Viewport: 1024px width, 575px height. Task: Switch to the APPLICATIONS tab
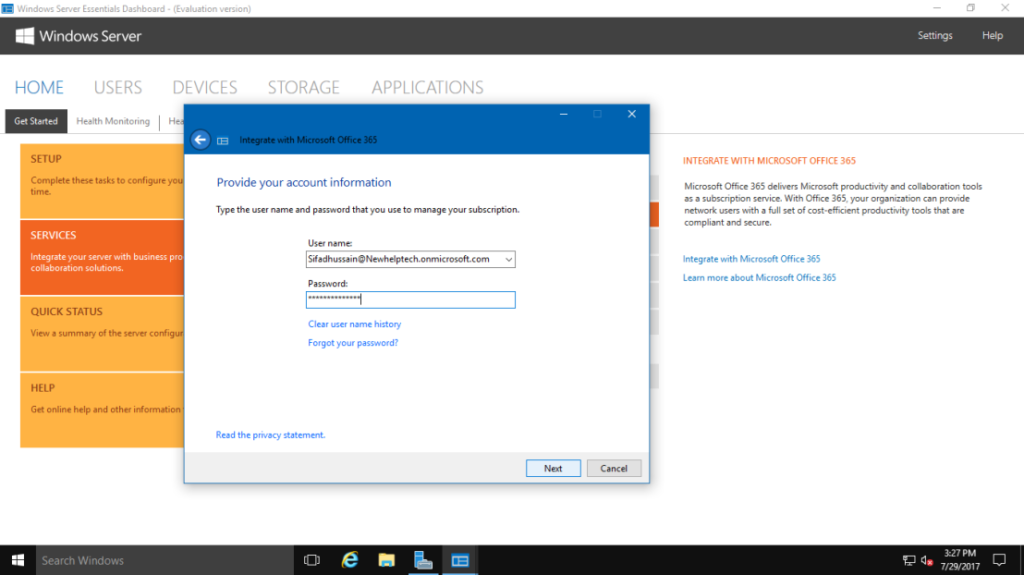[428, 88]
